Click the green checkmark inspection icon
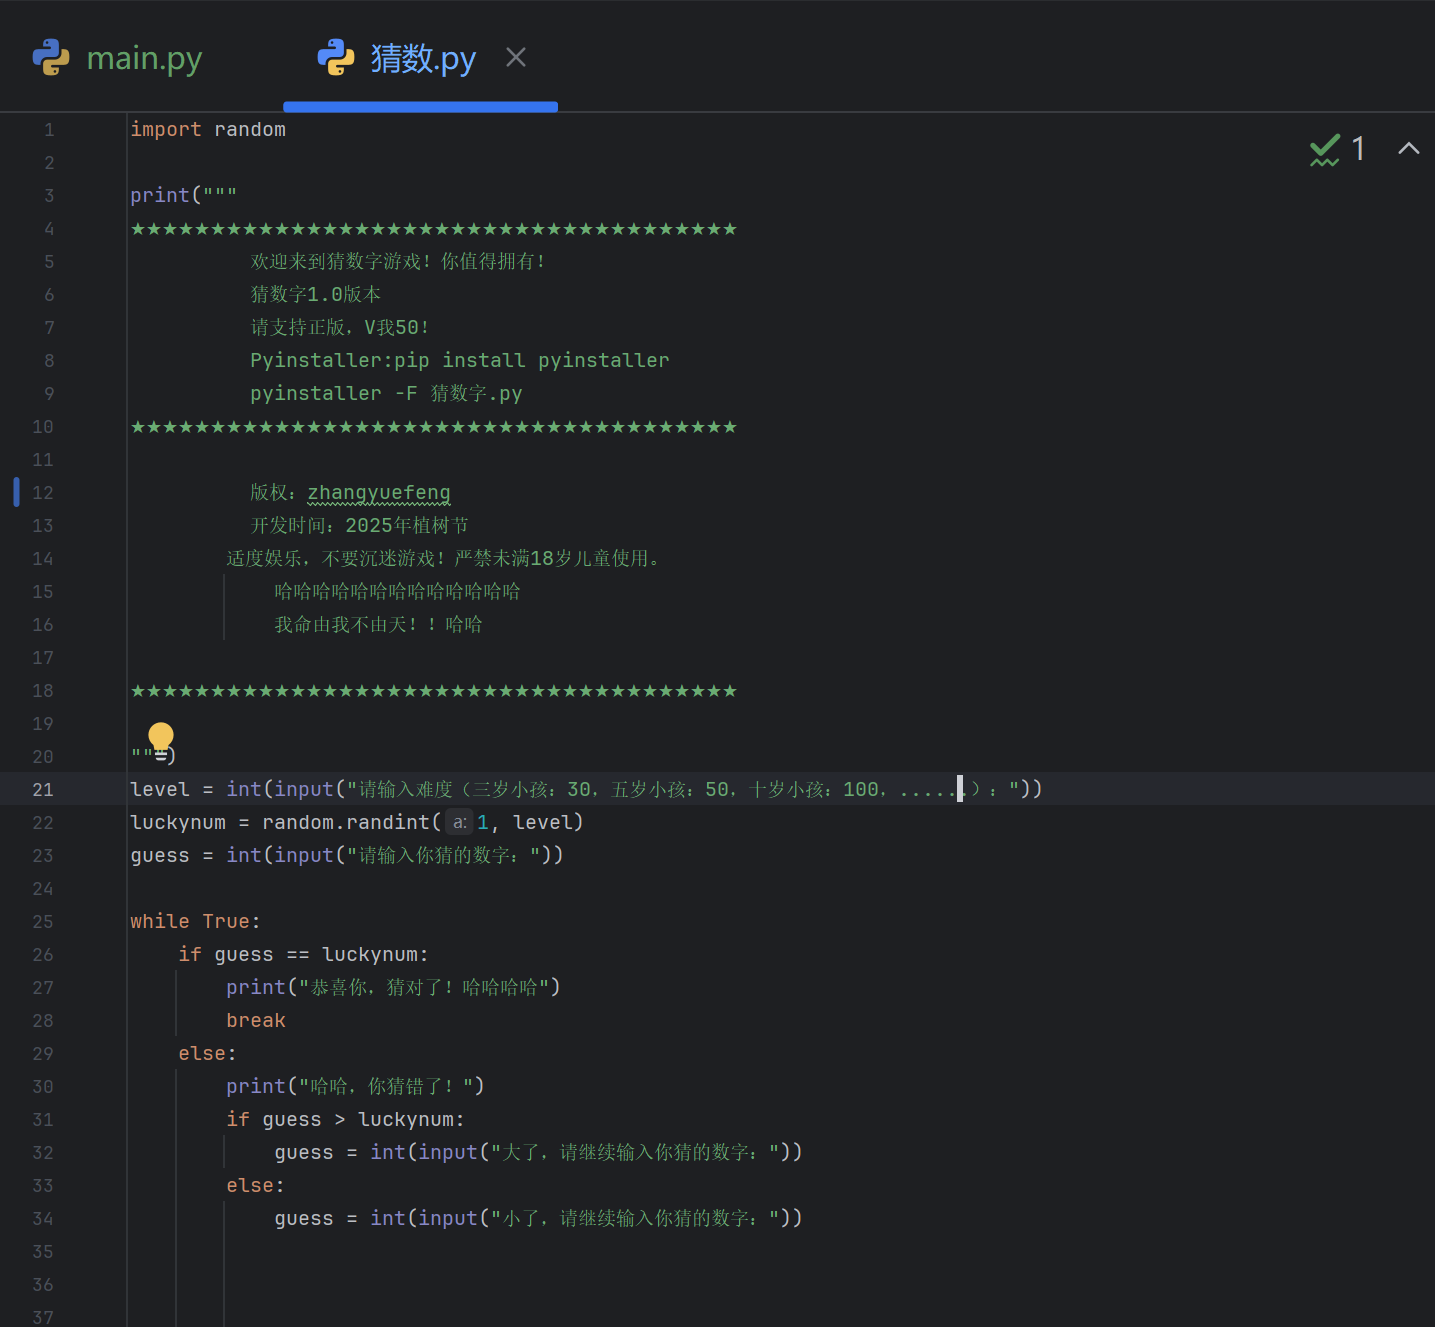The height and width of the screenshot is (1327, 1435). pos(1324,150)
